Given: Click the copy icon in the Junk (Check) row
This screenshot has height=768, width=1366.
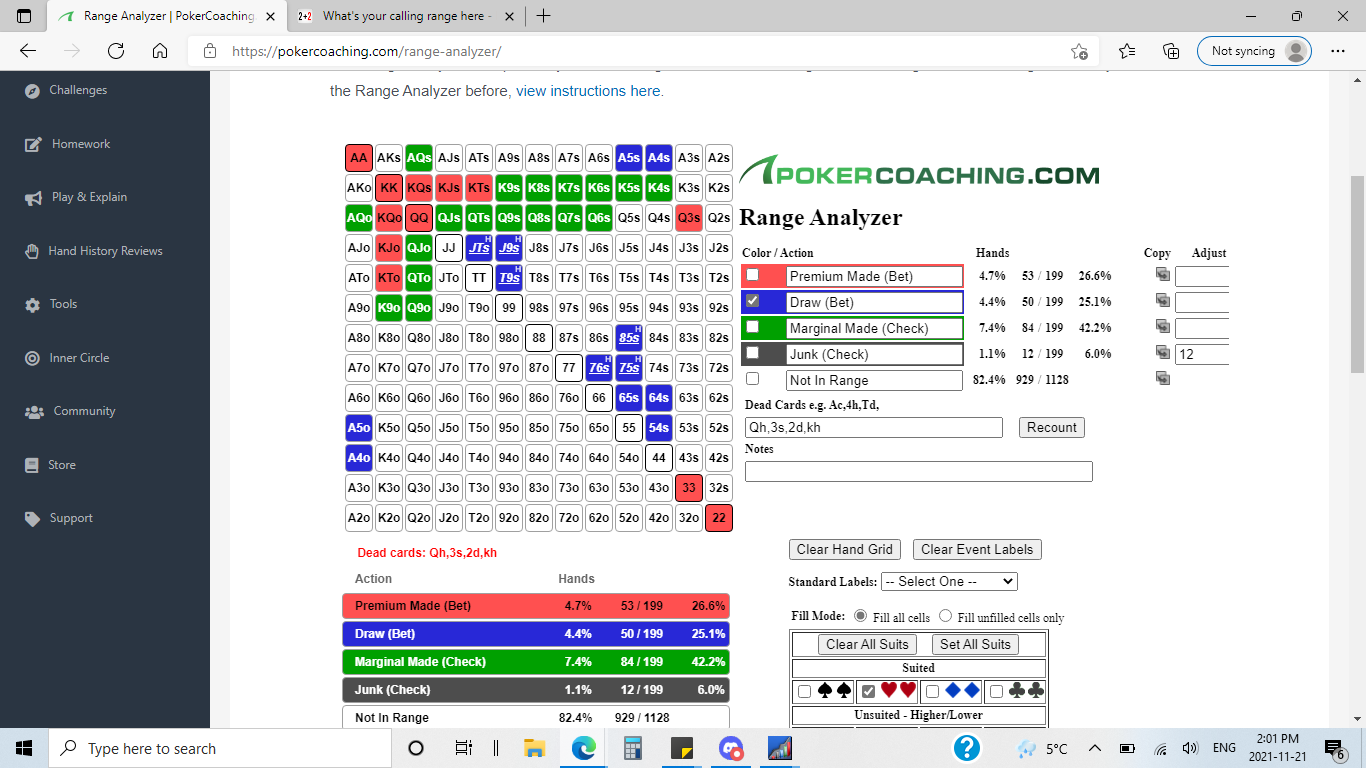Looking at the screenshot, I should [x=1162, y=353].
